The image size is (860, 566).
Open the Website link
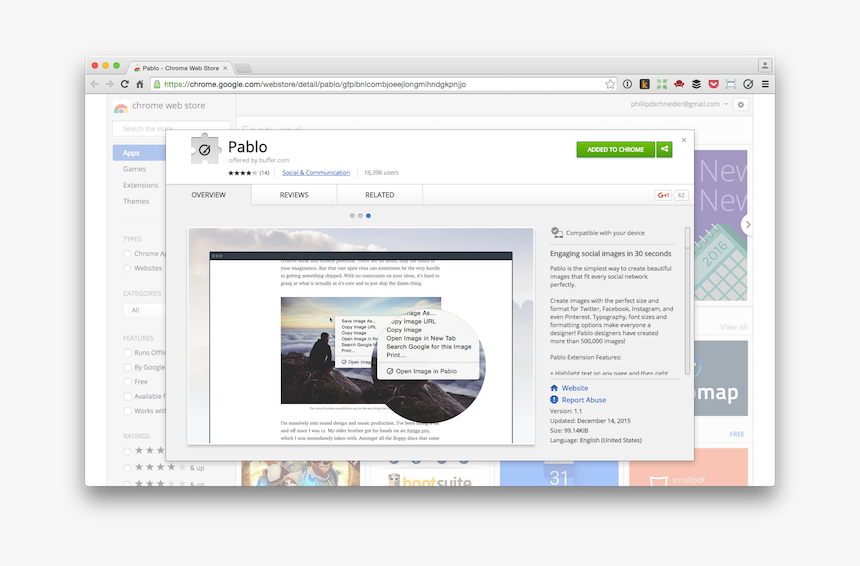(575, 388)
